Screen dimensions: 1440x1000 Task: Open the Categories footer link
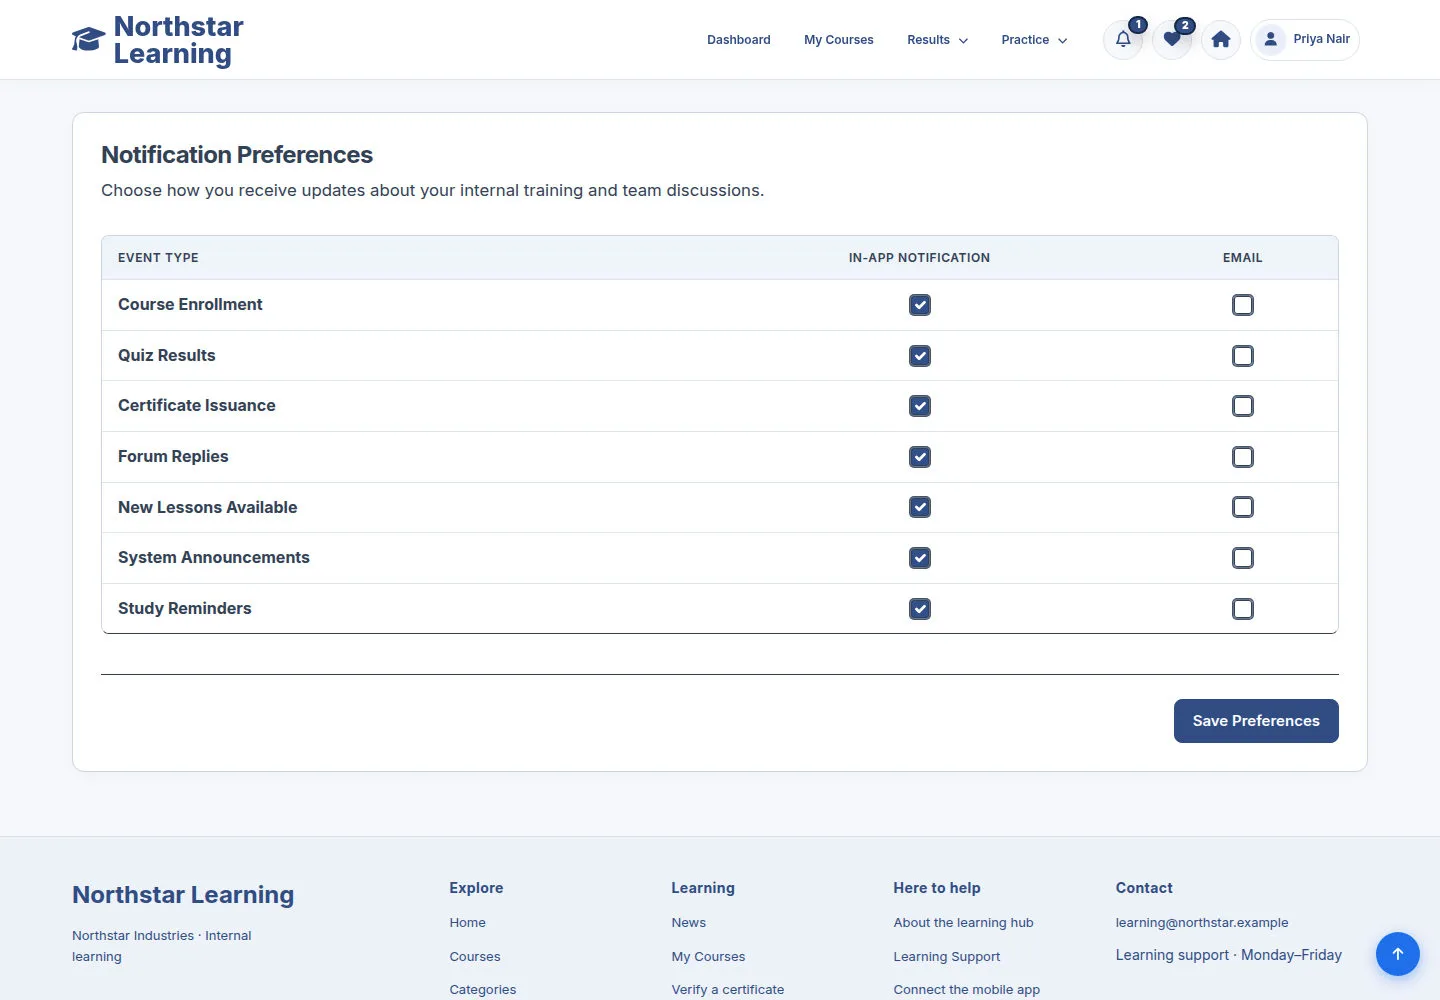point(483,990)
